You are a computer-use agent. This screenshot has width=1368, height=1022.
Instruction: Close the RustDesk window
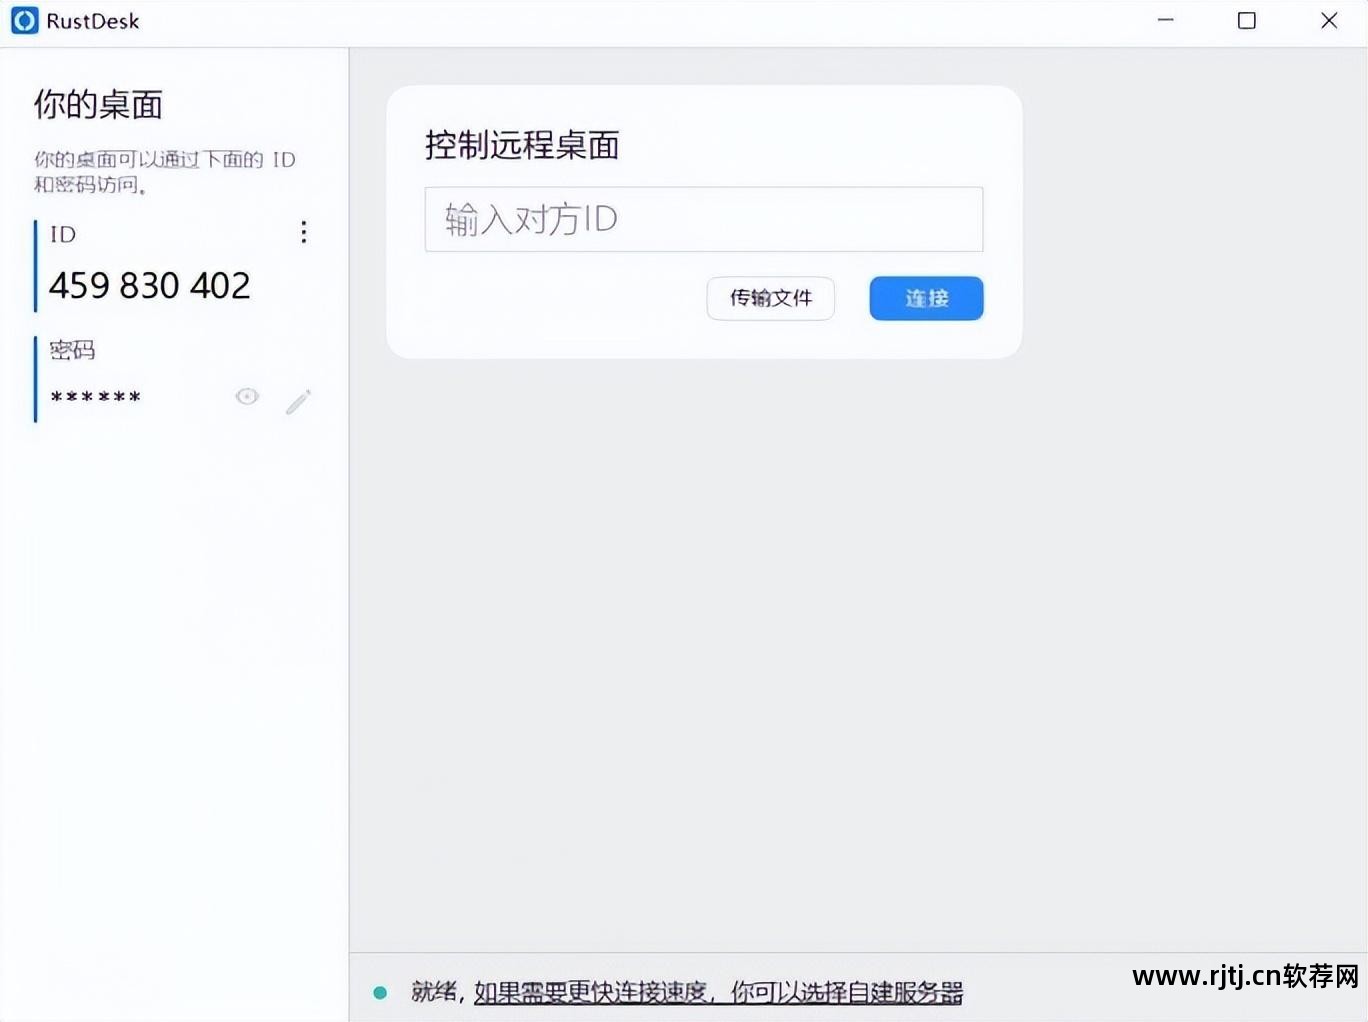click(1329, 20)
